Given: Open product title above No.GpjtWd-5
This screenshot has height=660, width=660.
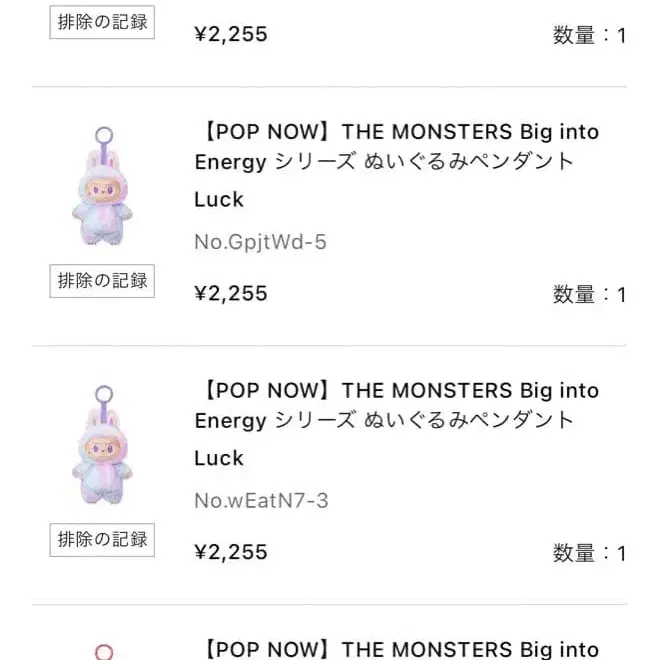Looking at the screenshot, I should point(397,147).
